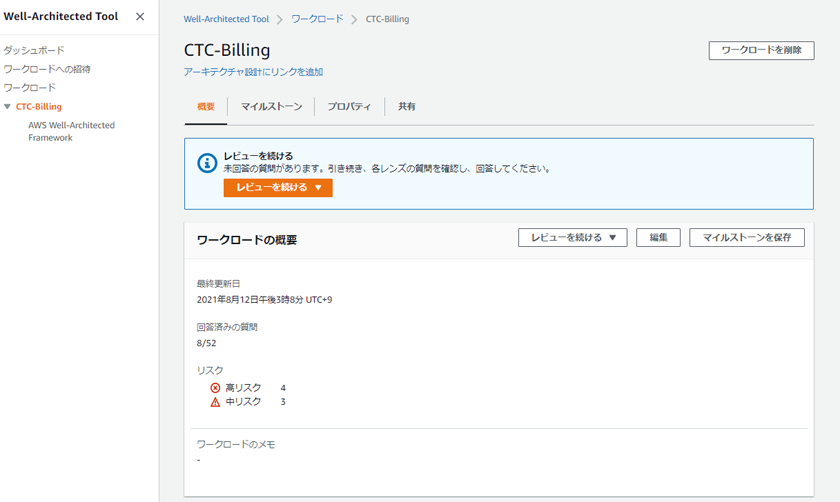Image resolution: width=840 pixels, height=502 pixels.
Task: Click the ワークロードの概要 heading
Action: click(x=247, y=240)
